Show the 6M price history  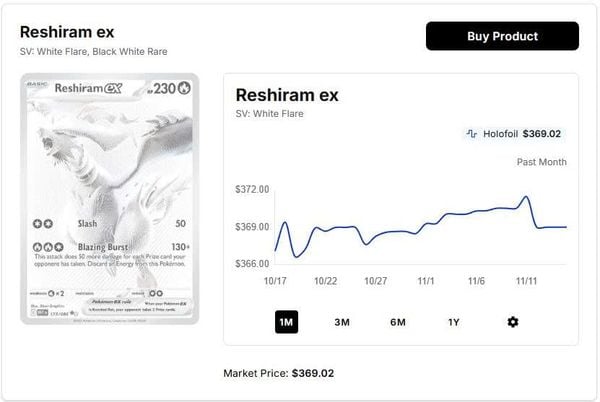pos(397,322)
